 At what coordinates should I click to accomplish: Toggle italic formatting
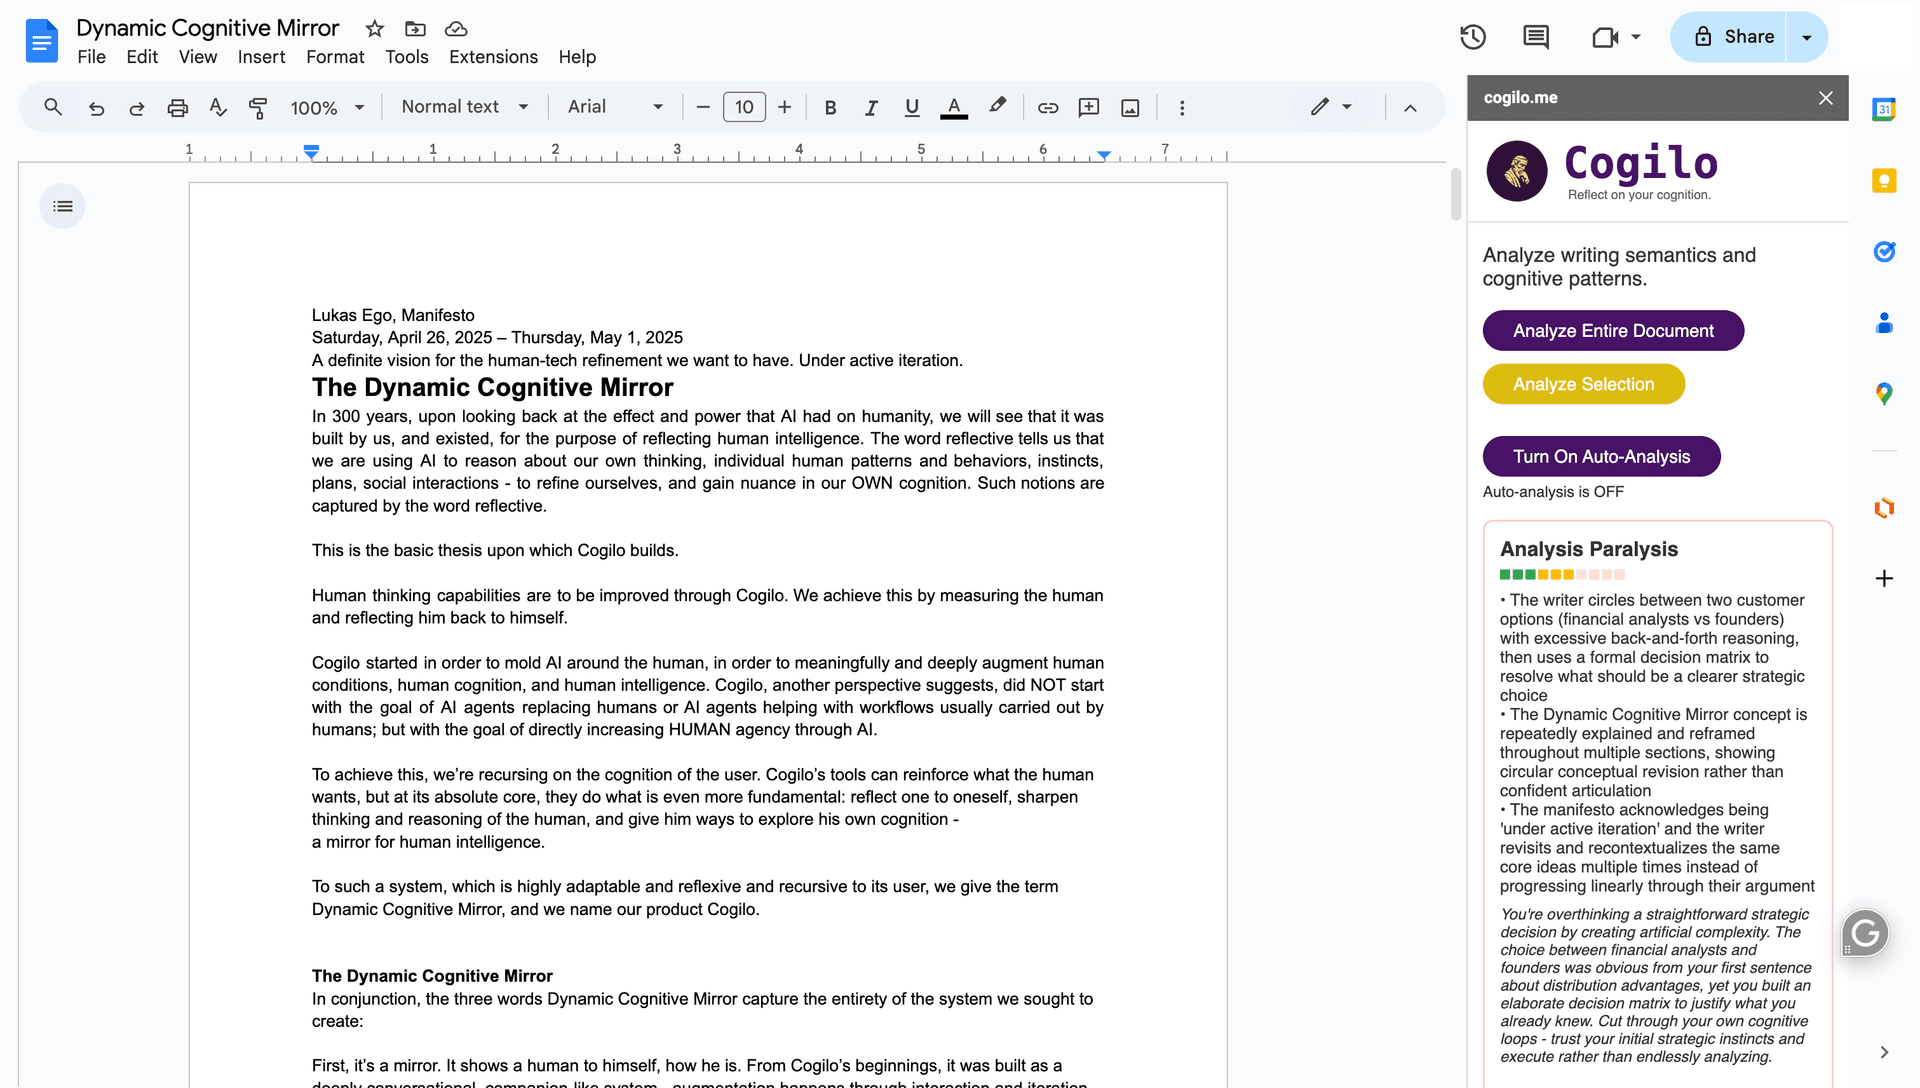tap(871, 108)
